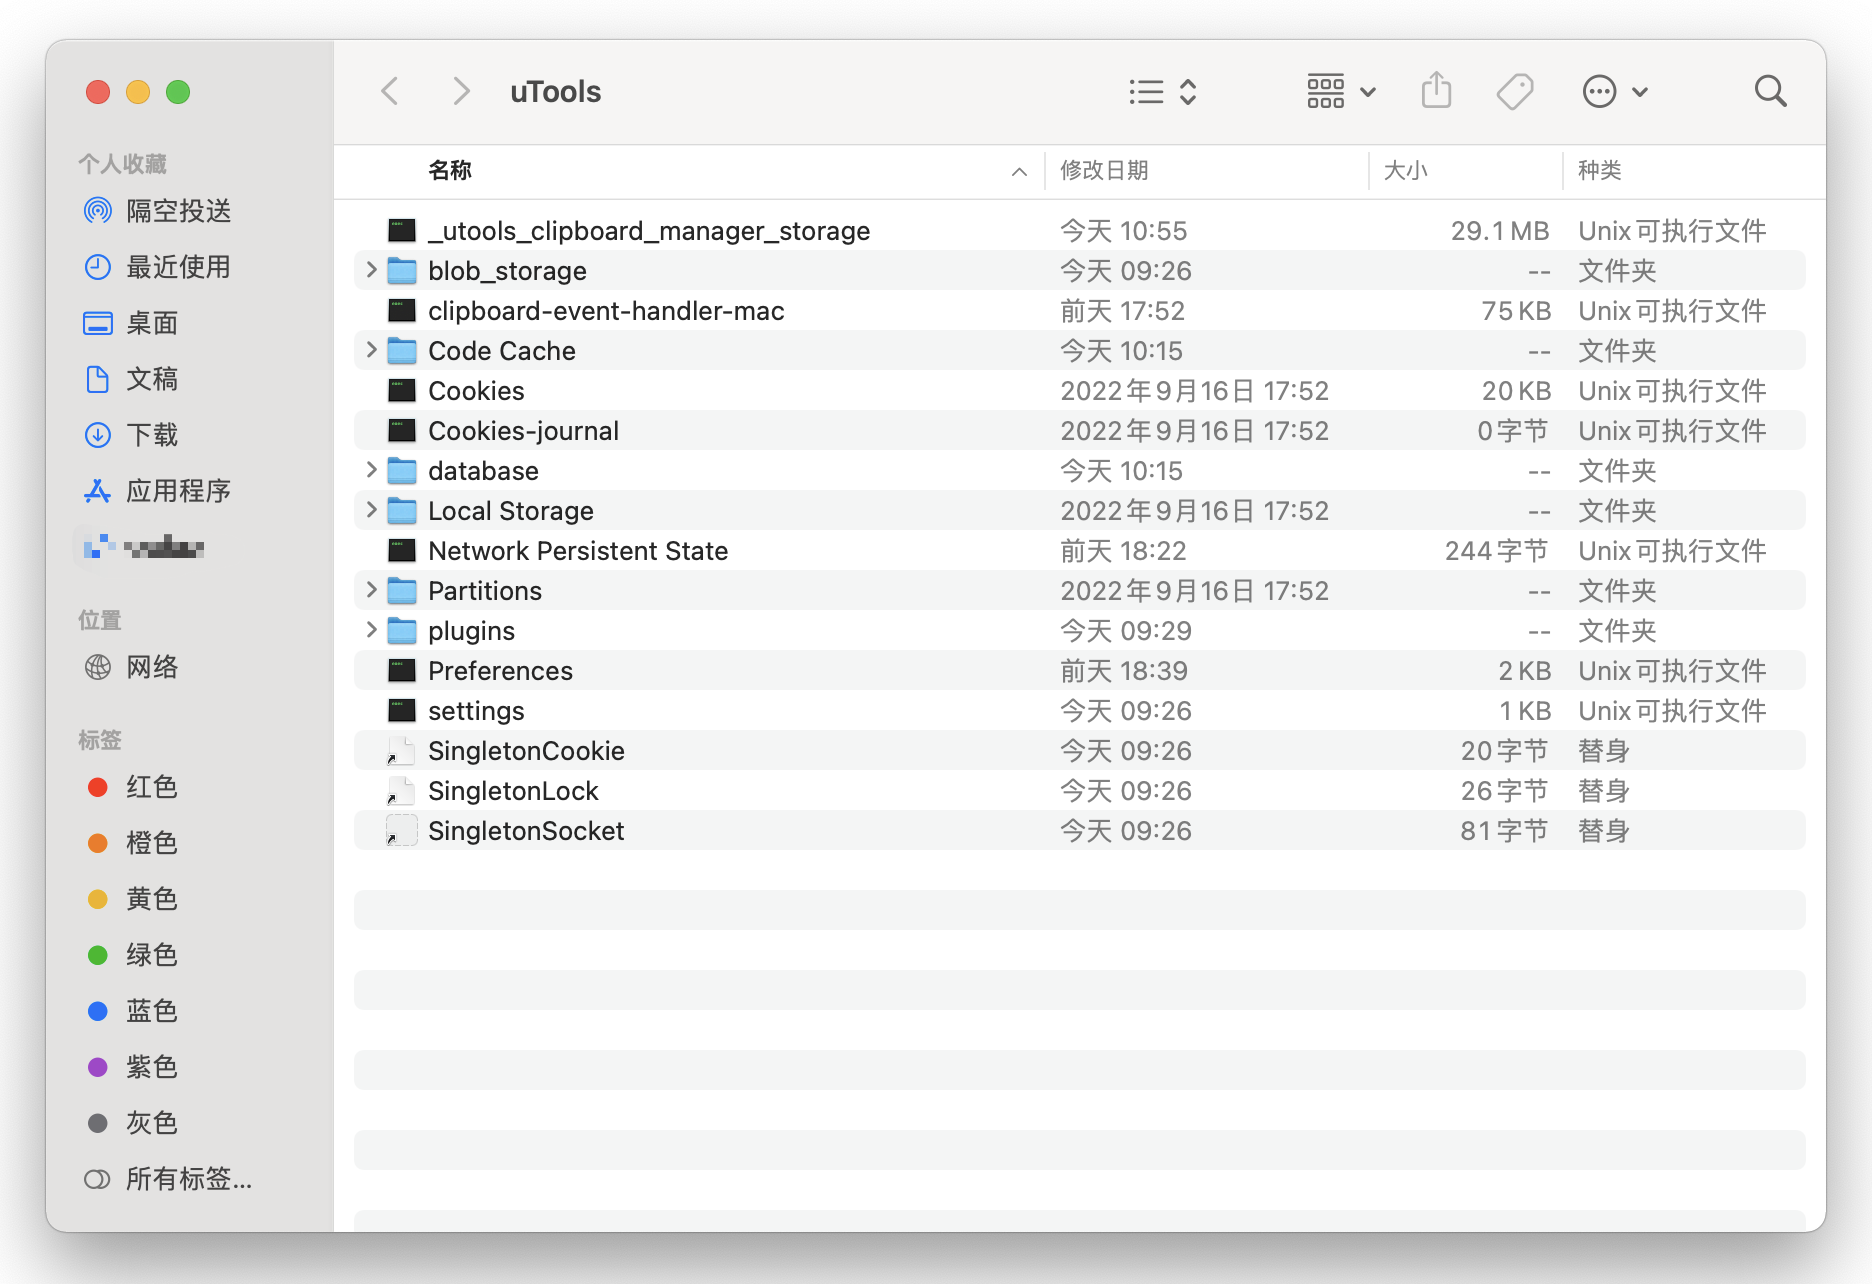
Task: Select the 紫色 tag
Action: click(x=132, y=1067)
